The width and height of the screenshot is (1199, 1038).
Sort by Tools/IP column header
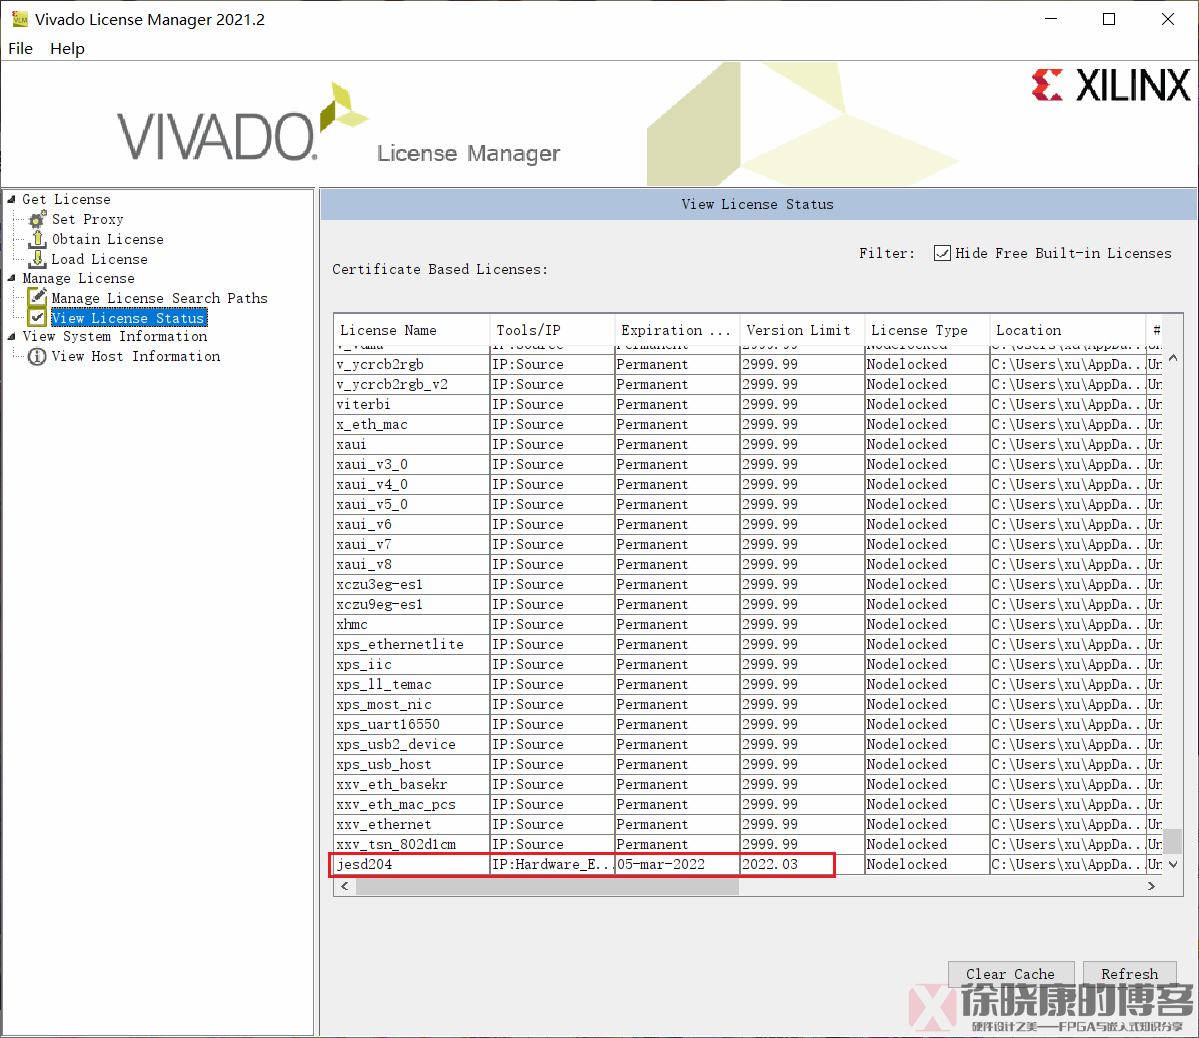[552, 330]
